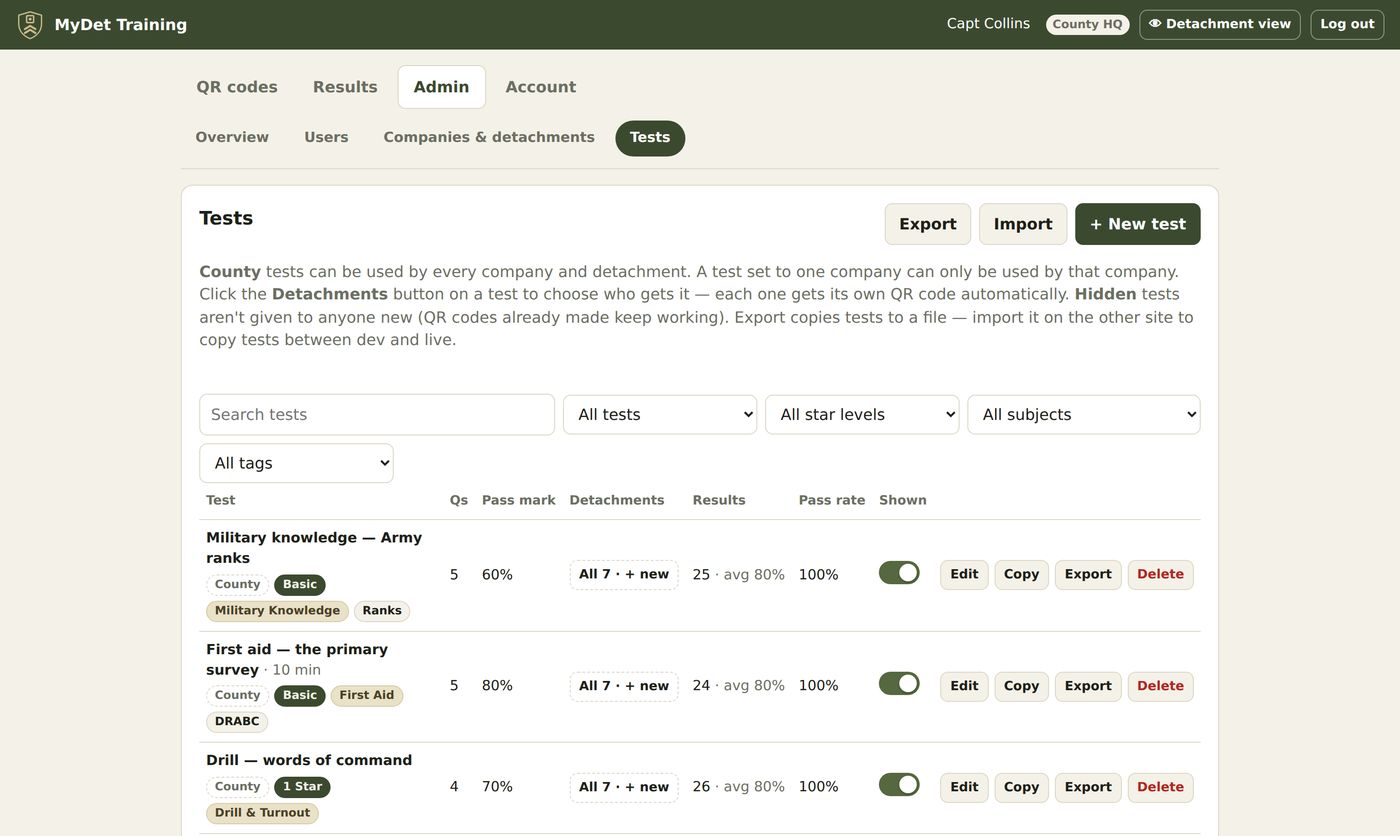The width and height of the screenshot is (1400, 836).
Task: Toggle Shown switch for Drill words of command
Action: 899,785
